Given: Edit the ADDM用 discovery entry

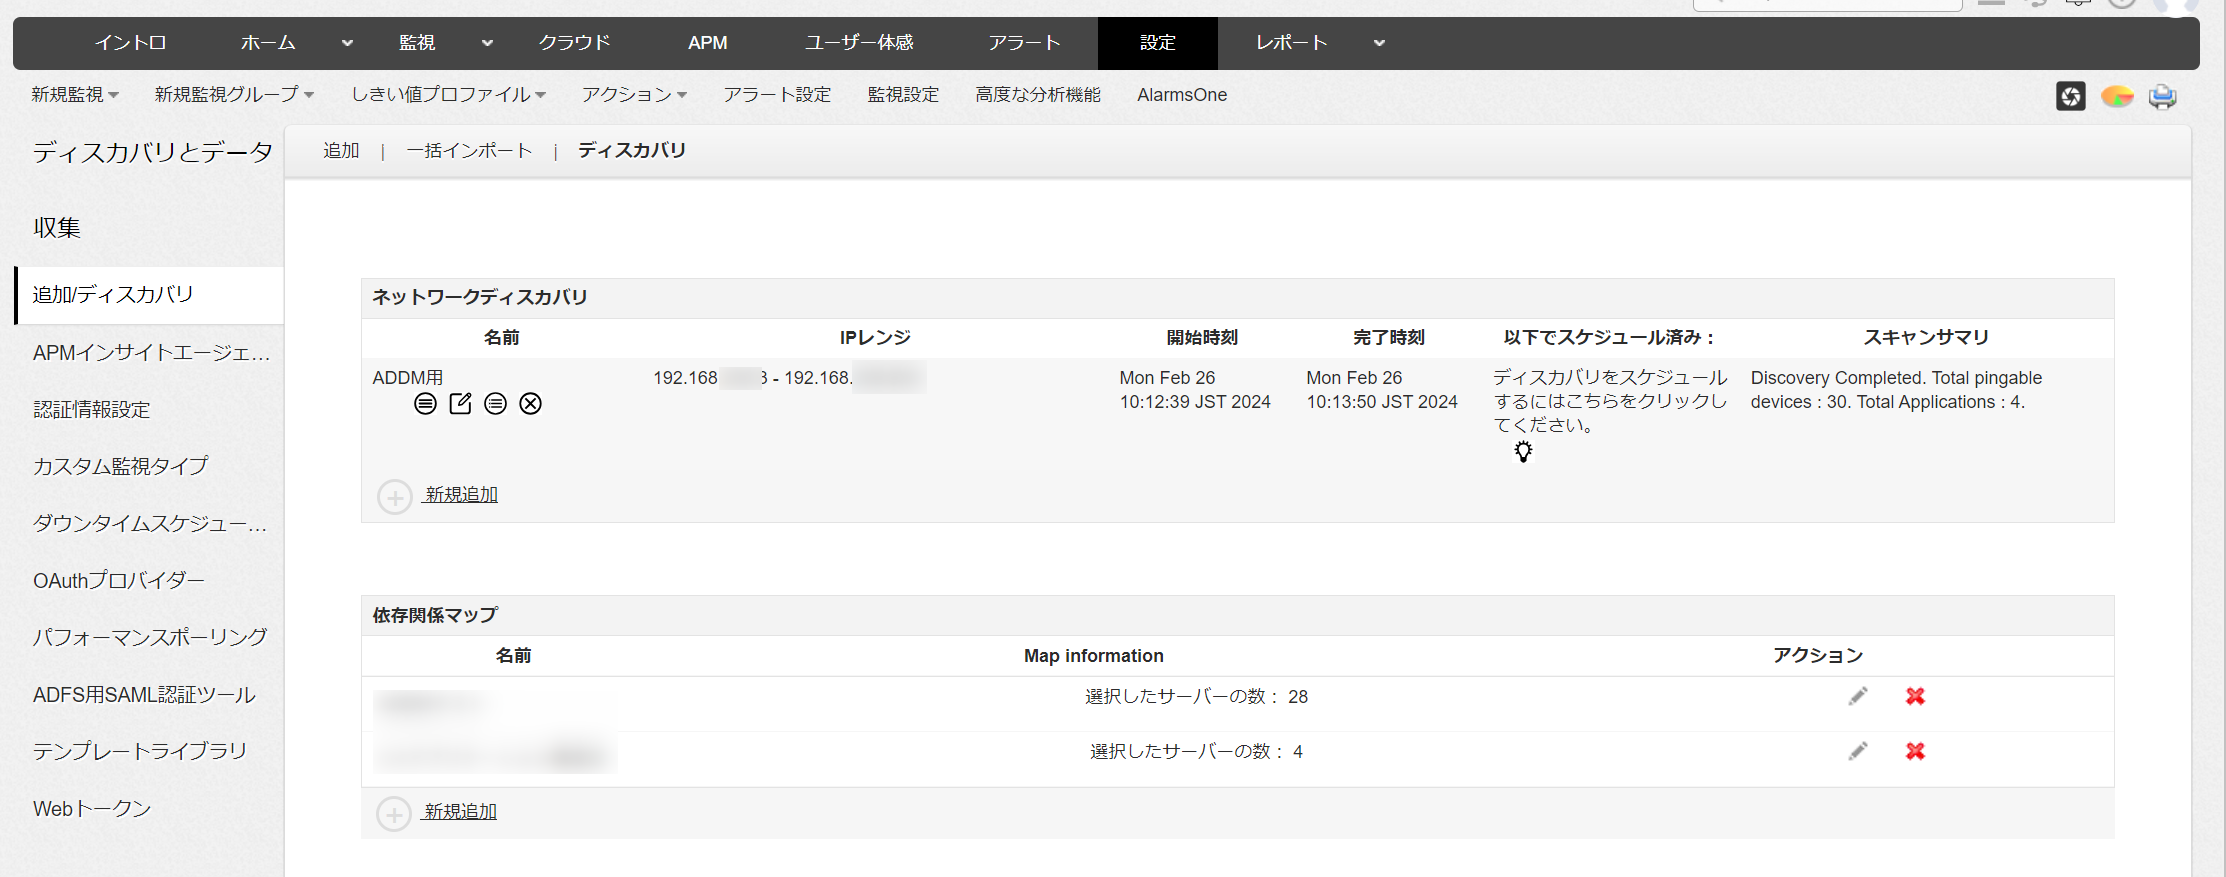Looking at the screenshot, I should pyautogui.click(x=460, y=403).
